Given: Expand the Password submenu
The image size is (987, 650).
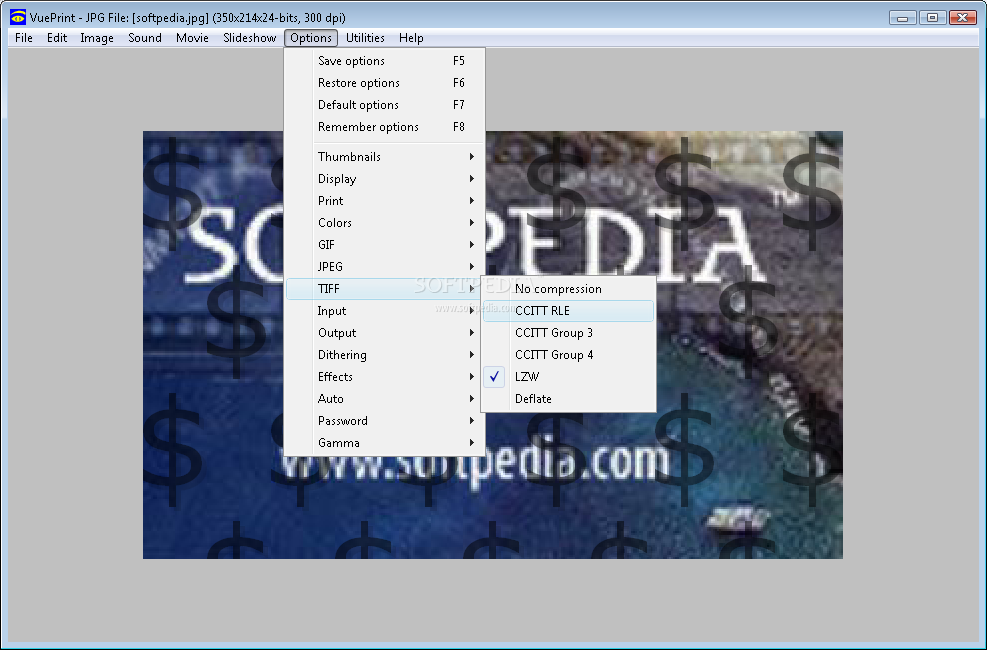Looking at the screenshot, I should [x=385, y=421].
